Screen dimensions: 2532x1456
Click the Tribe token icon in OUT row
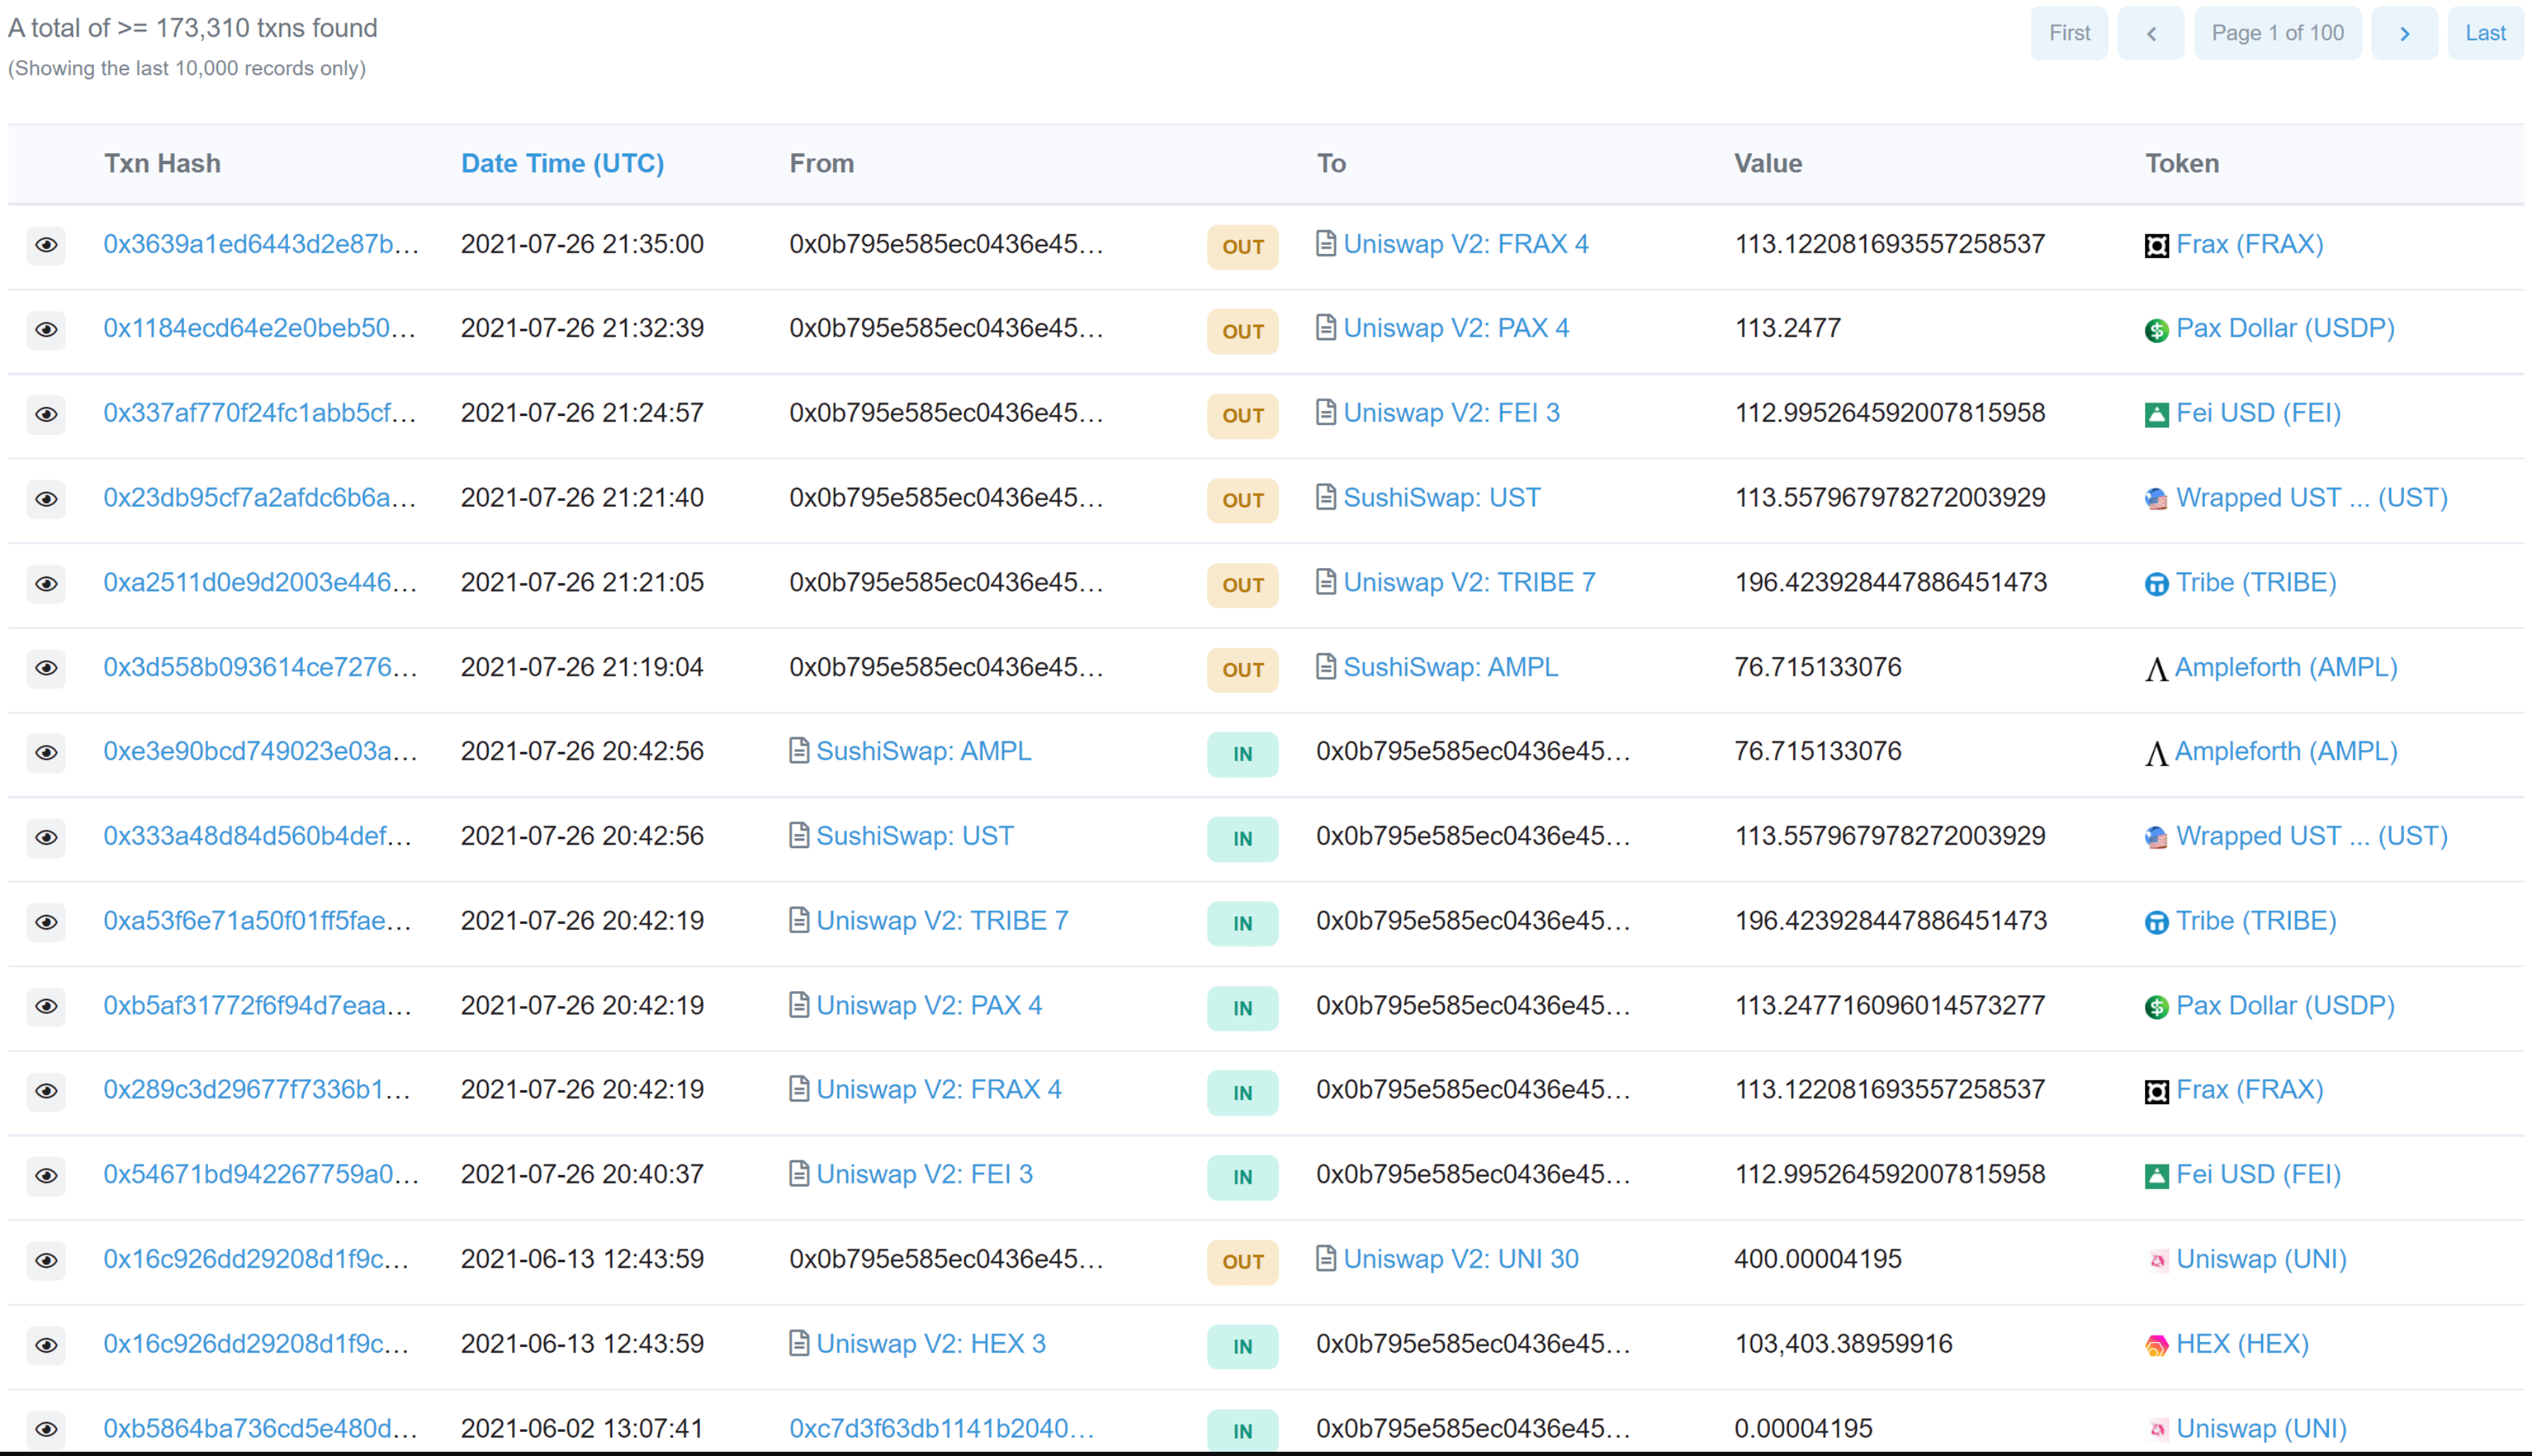[2156, 584]
